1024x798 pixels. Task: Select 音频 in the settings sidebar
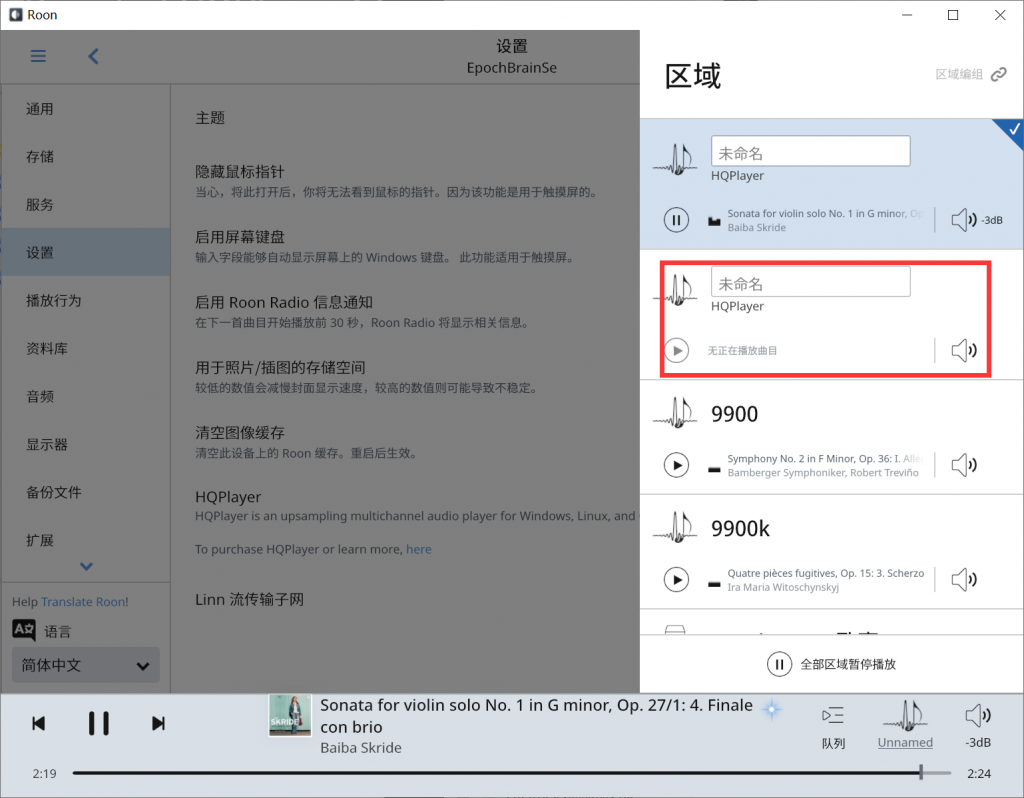(x=40, y=397)
